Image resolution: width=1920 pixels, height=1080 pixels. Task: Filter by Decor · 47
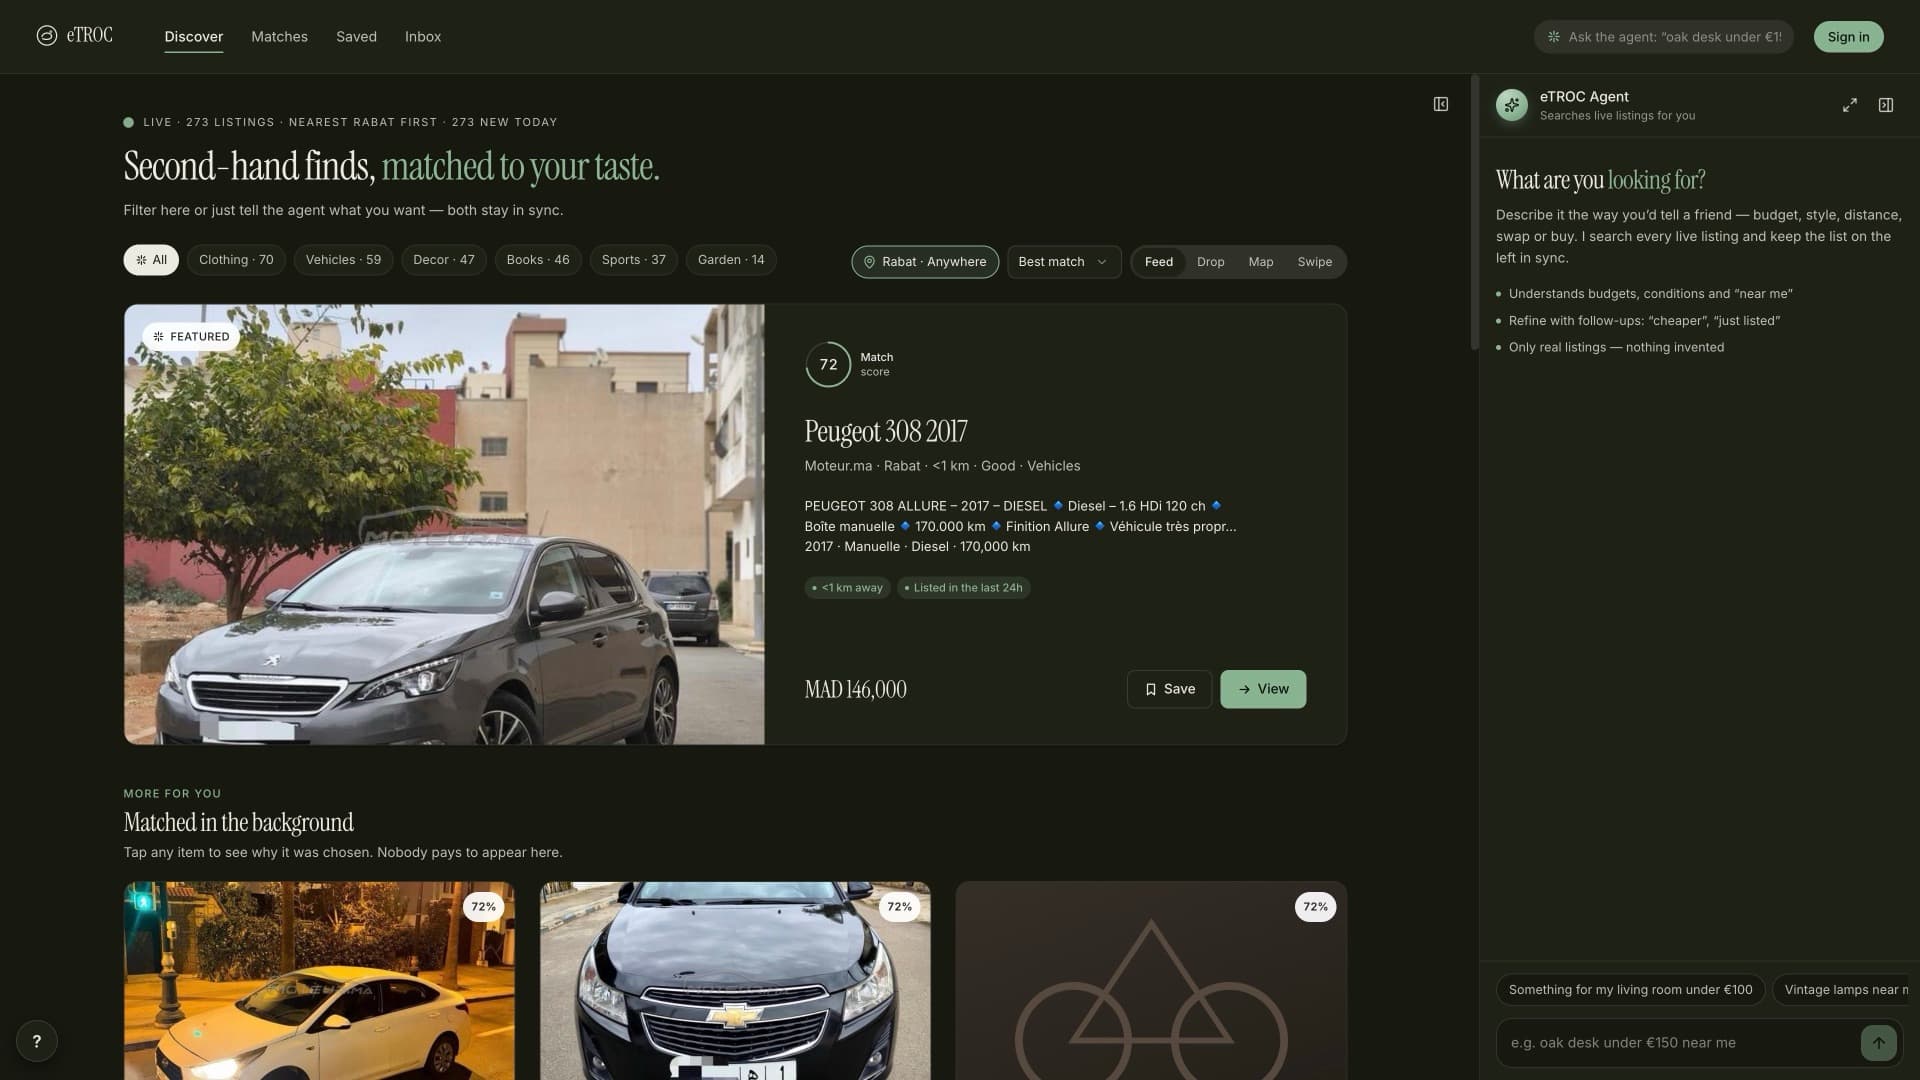[444, 260]
